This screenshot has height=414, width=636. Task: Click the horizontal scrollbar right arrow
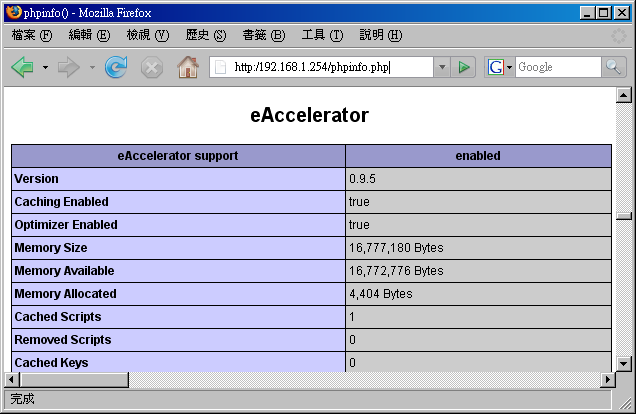[x=607, y=380]
